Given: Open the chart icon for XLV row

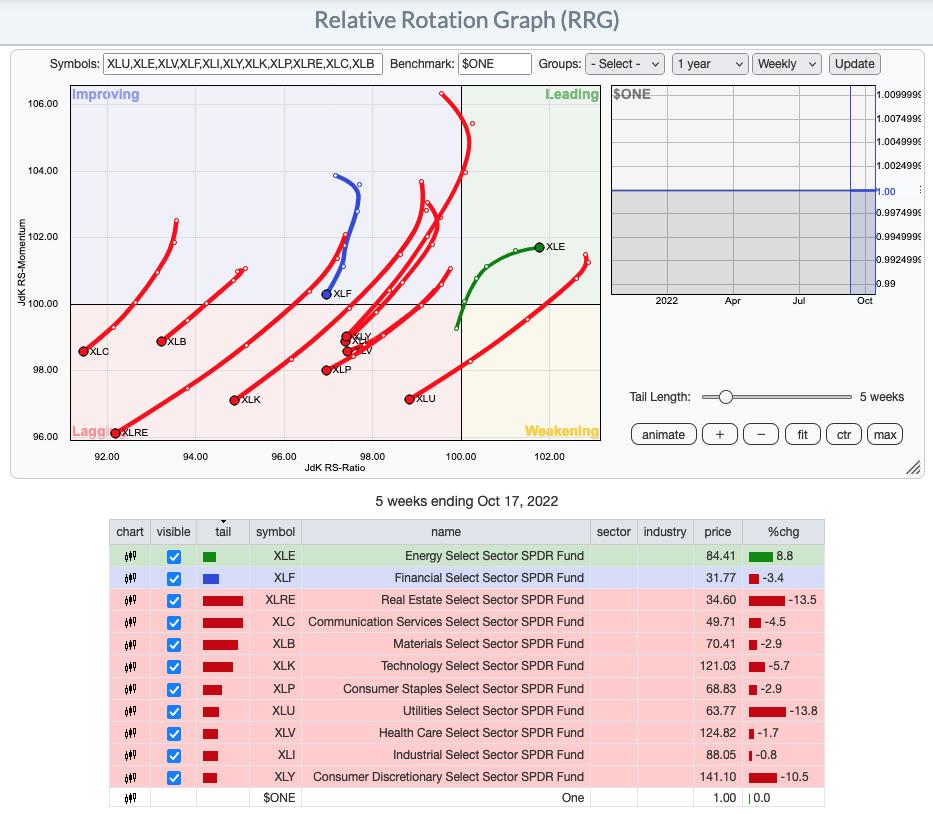Looking at the screenshot, I should pos(130,733).
